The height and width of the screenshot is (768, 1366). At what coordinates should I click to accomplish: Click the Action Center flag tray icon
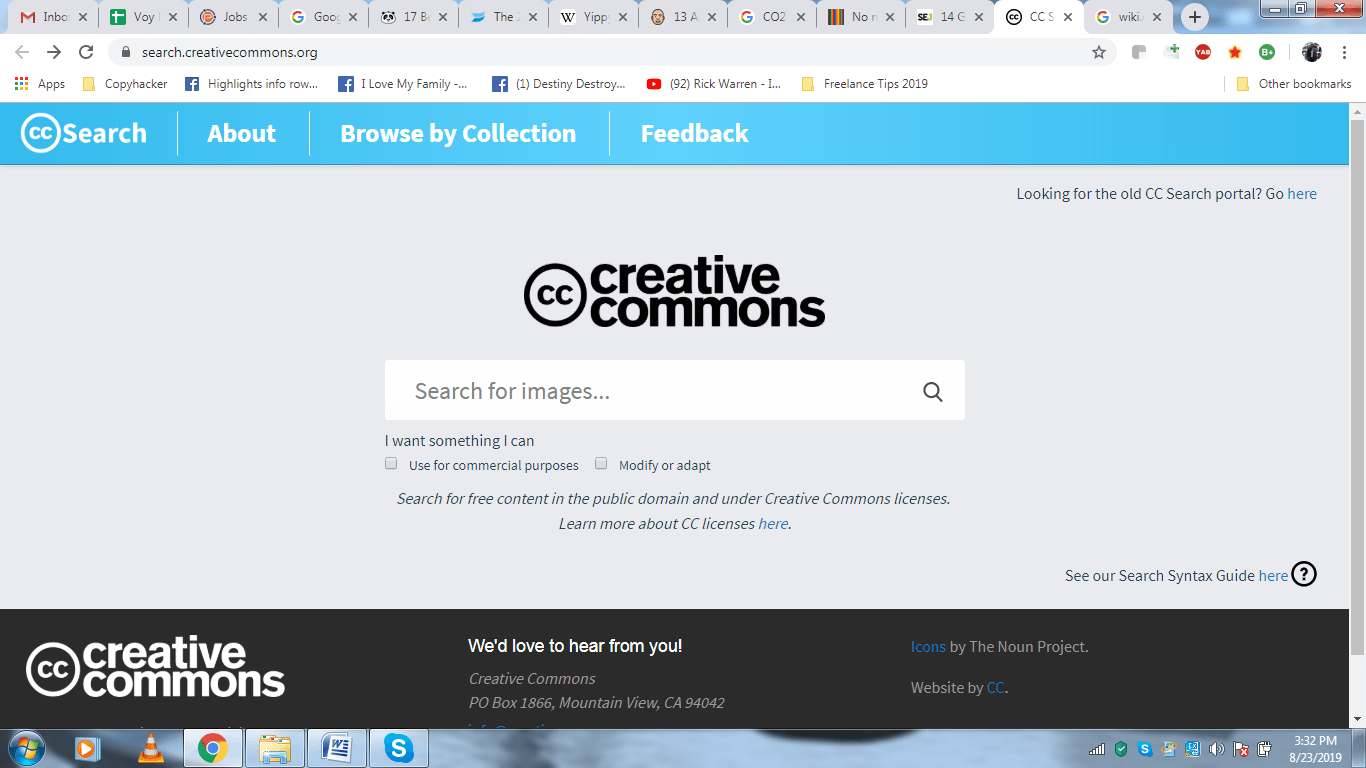(x=1241, y=749)
